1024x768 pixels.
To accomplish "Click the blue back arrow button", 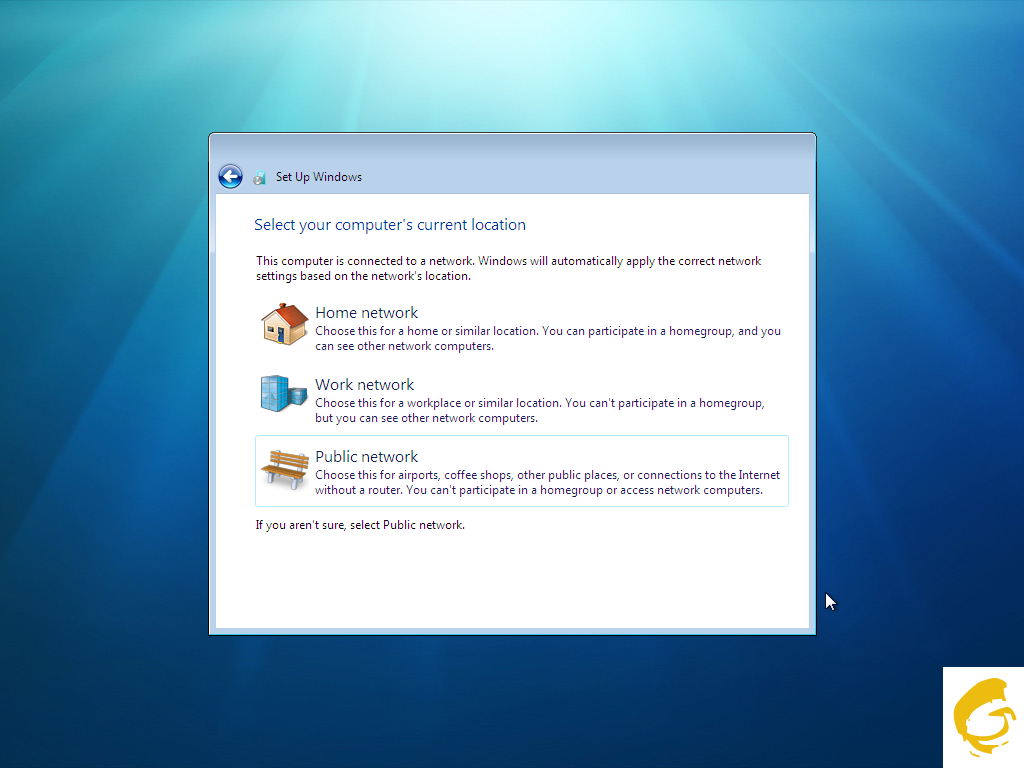I will coord(230,177).
